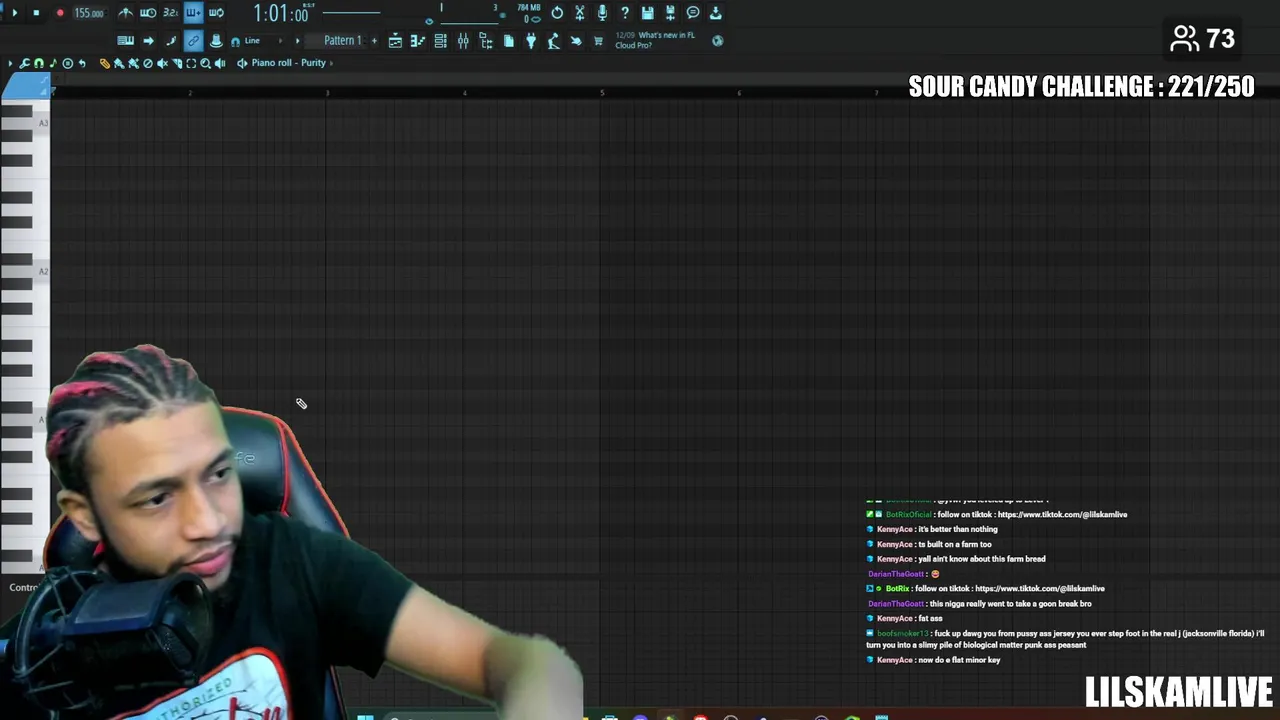This screenshot has width=1280, height=720.
Task: Disable the highlighted overdub recording button
Action: [x=193, y=13]
